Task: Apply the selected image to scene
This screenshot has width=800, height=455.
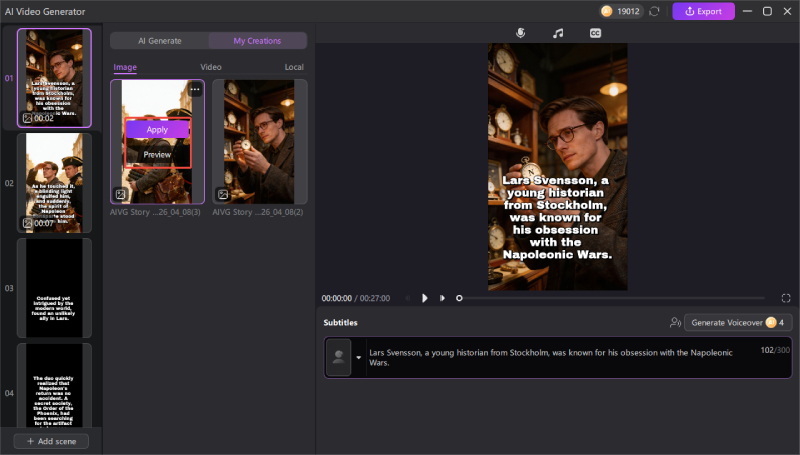Action: tap(157, 129)
